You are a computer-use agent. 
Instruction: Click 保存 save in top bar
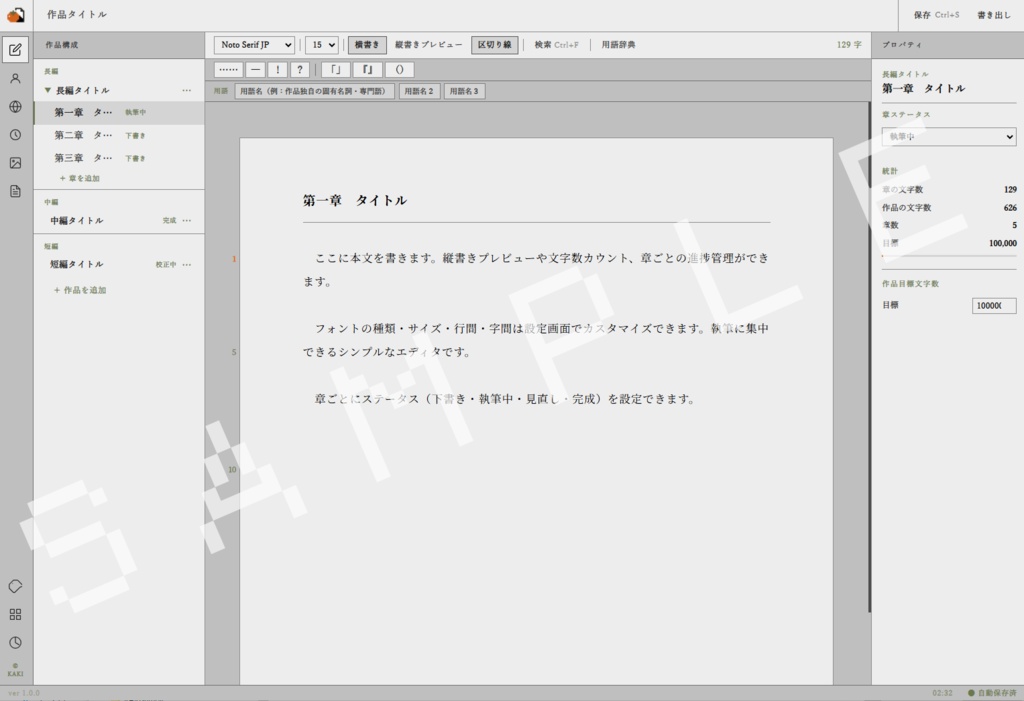click(936, 14)
